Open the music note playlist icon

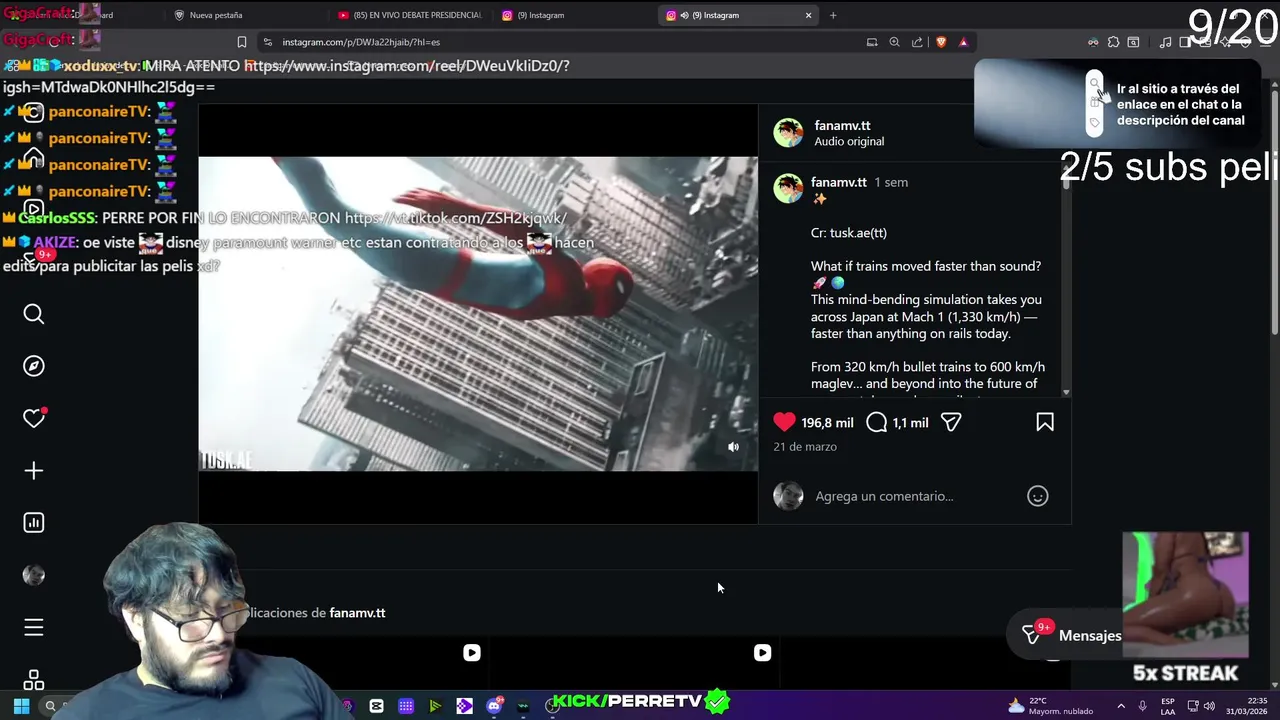(x=1165, y=42)
